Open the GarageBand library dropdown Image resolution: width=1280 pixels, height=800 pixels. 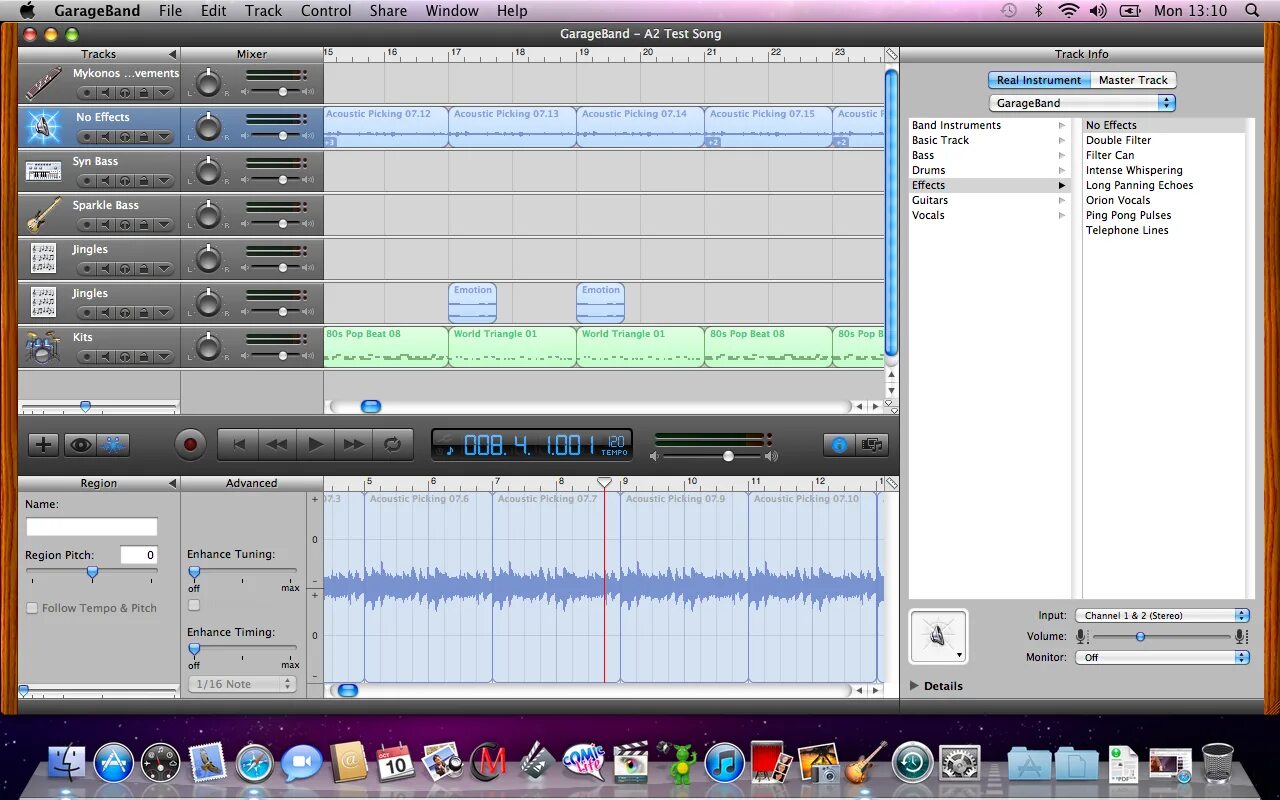tap(1082, 103)
